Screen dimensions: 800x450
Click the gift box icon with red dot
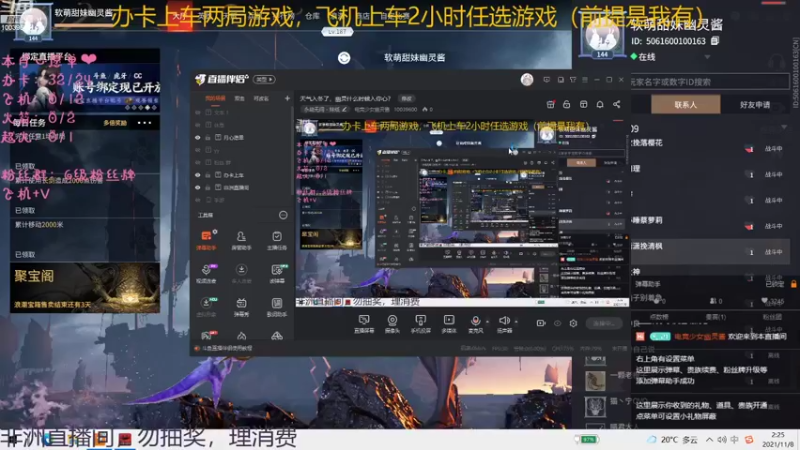551,104
